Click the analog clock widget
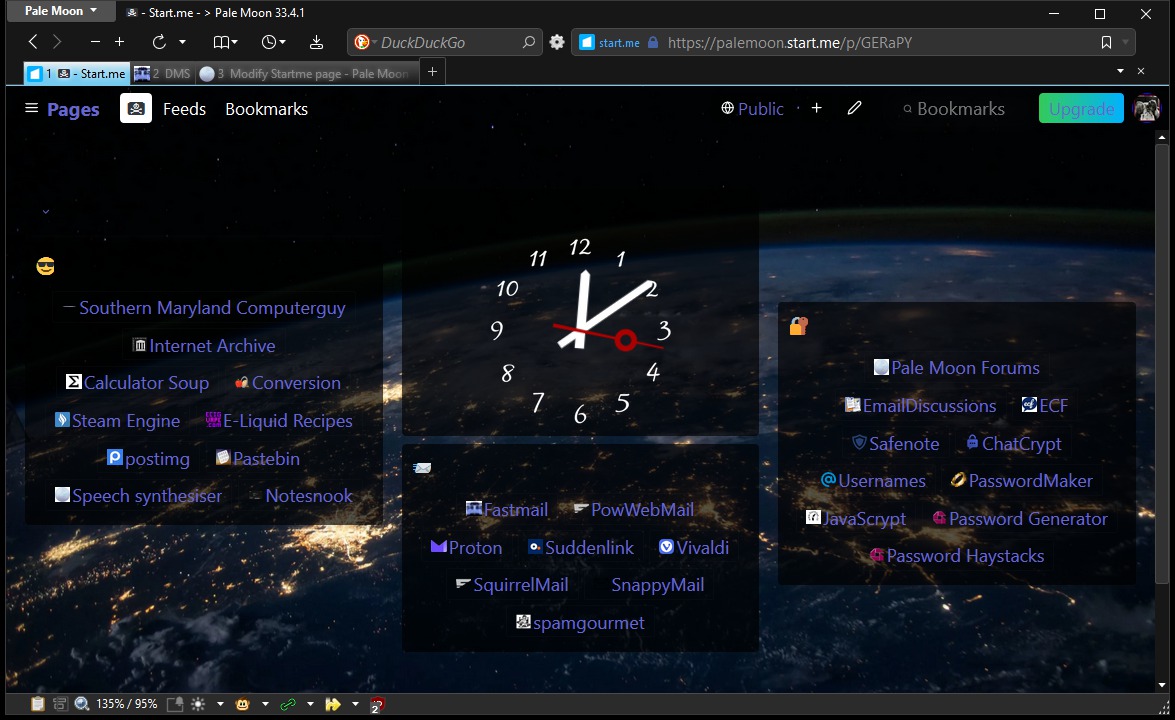This screenshot has width=1175, height=720. click(581, 330)
